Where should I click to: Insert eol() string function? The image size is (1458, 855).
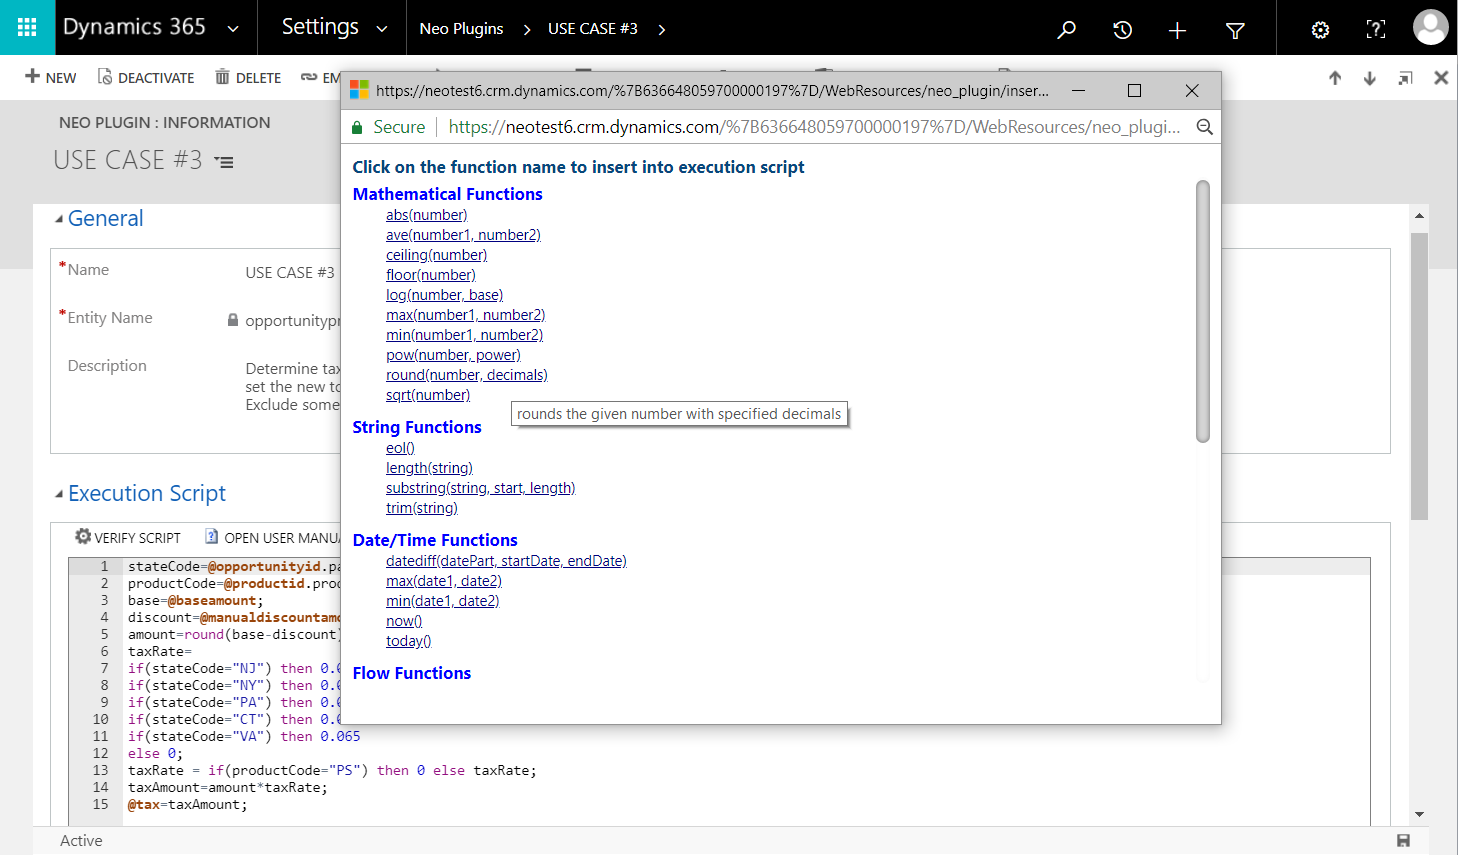point(400,448)
